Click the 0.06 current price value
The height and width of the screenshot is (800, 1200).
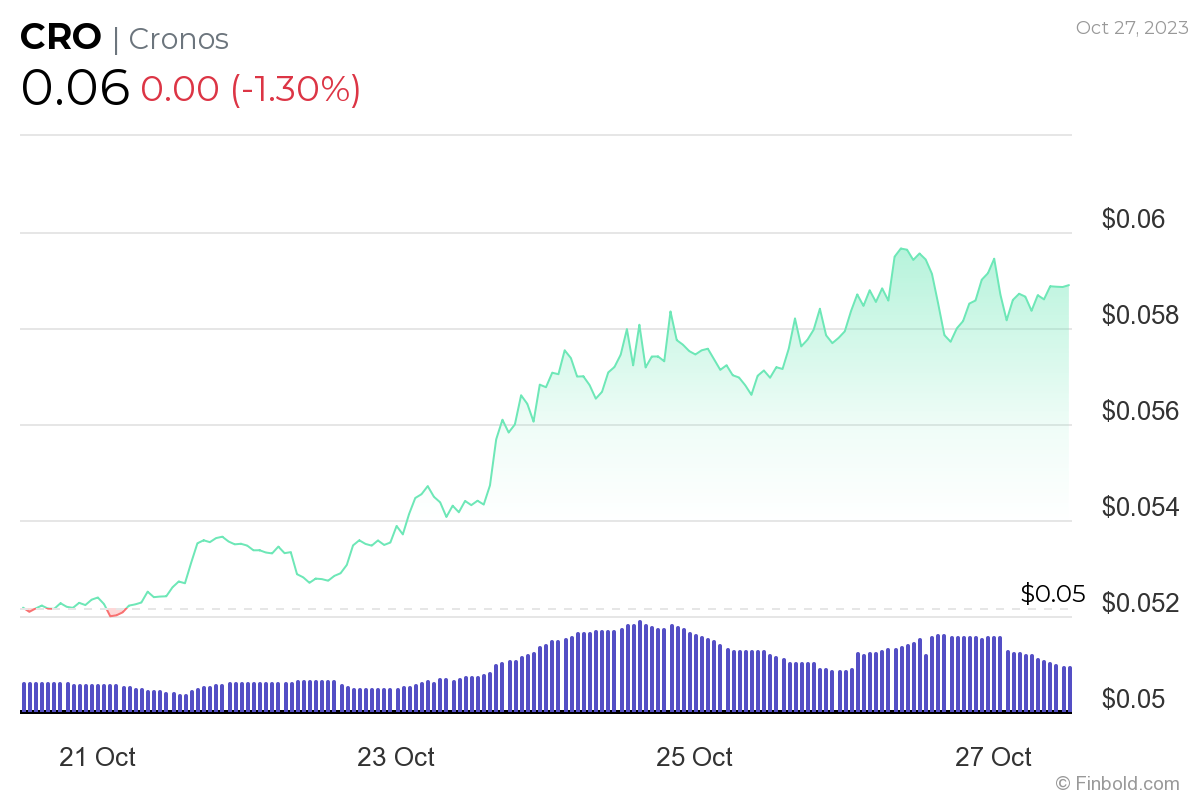pyautogui.click(x=75, y=88)
